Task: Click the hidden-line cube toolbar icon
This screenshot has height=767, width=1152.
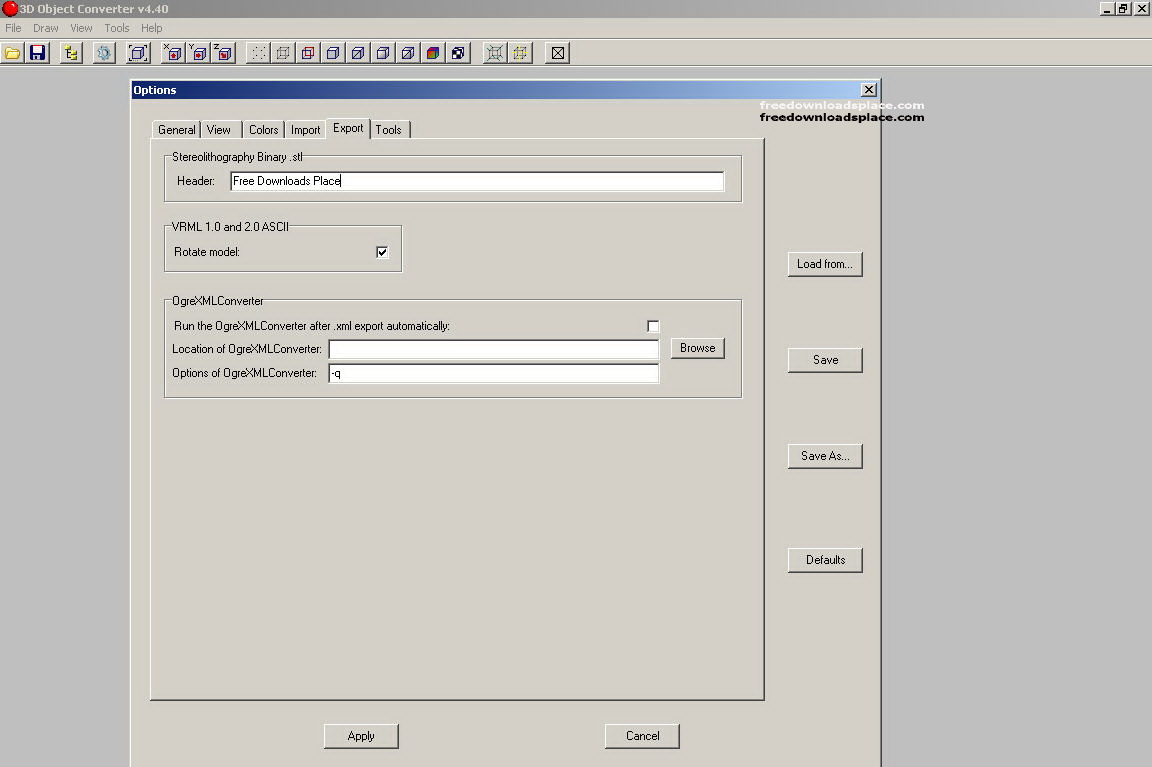Action: pos(333,53)
